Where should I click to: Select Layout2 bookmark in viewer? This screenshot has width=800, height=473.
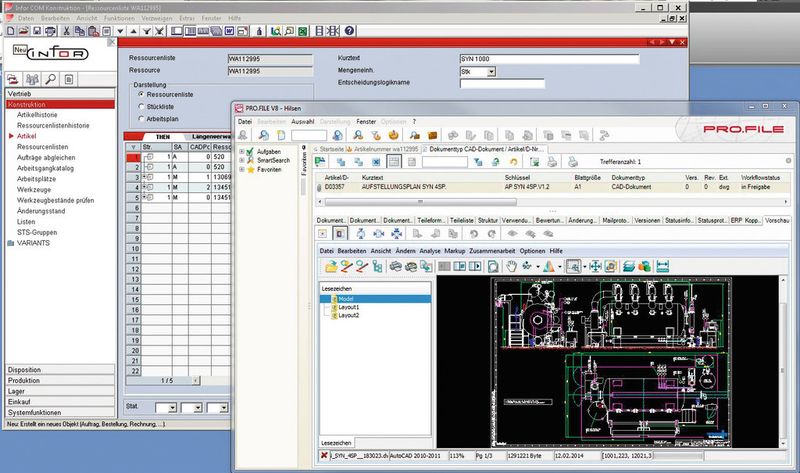348,315
